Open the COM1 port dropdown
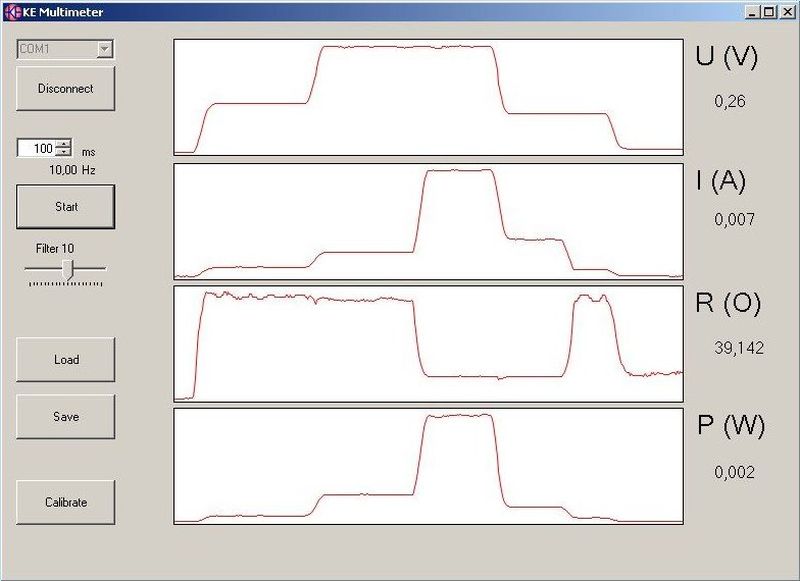Image resolution: width=800 pixels, height=581 pixels. 104,49
